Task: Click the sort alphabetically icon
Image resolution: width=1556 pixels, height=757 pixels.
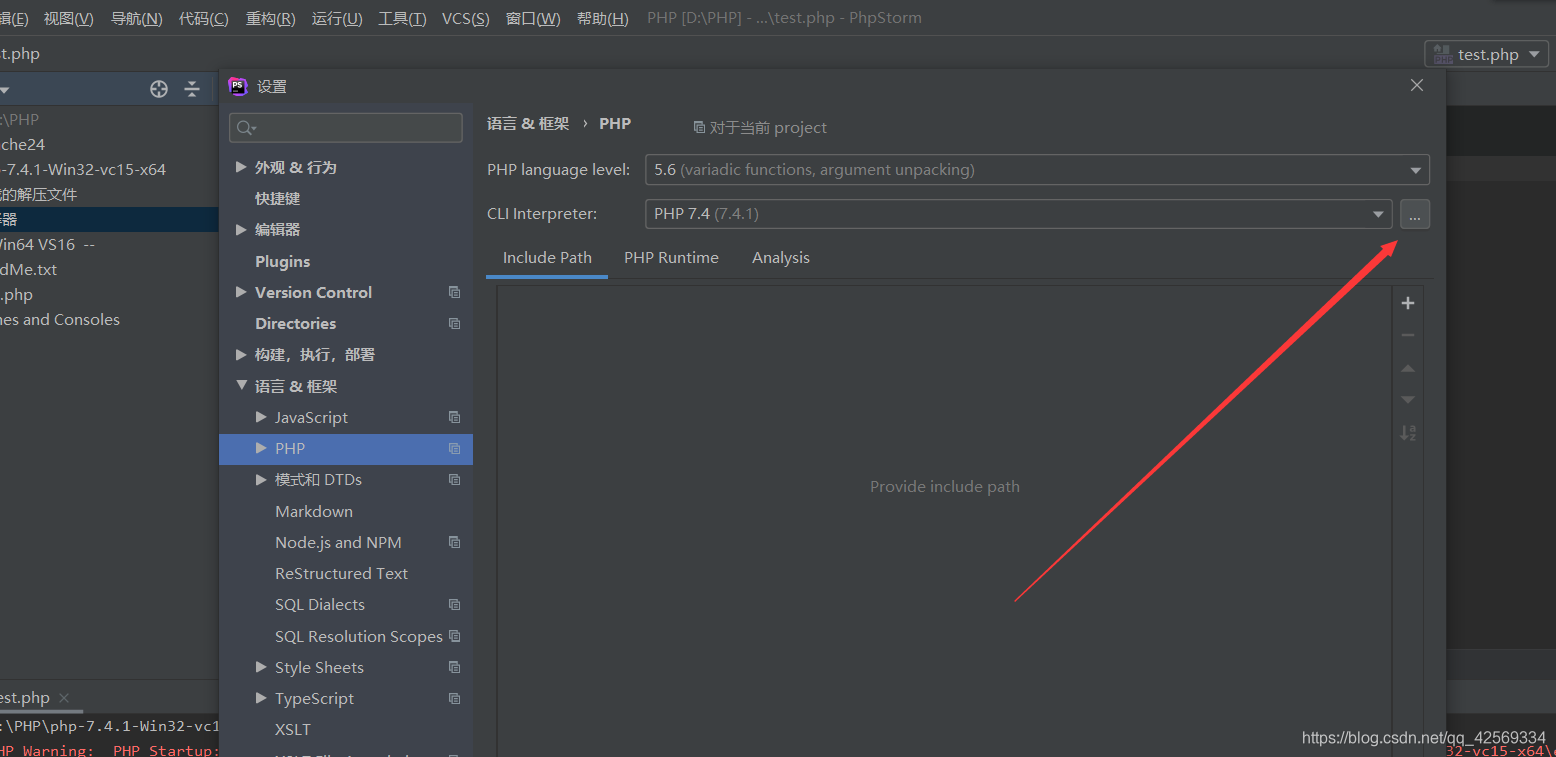Action: [1408, 433]
